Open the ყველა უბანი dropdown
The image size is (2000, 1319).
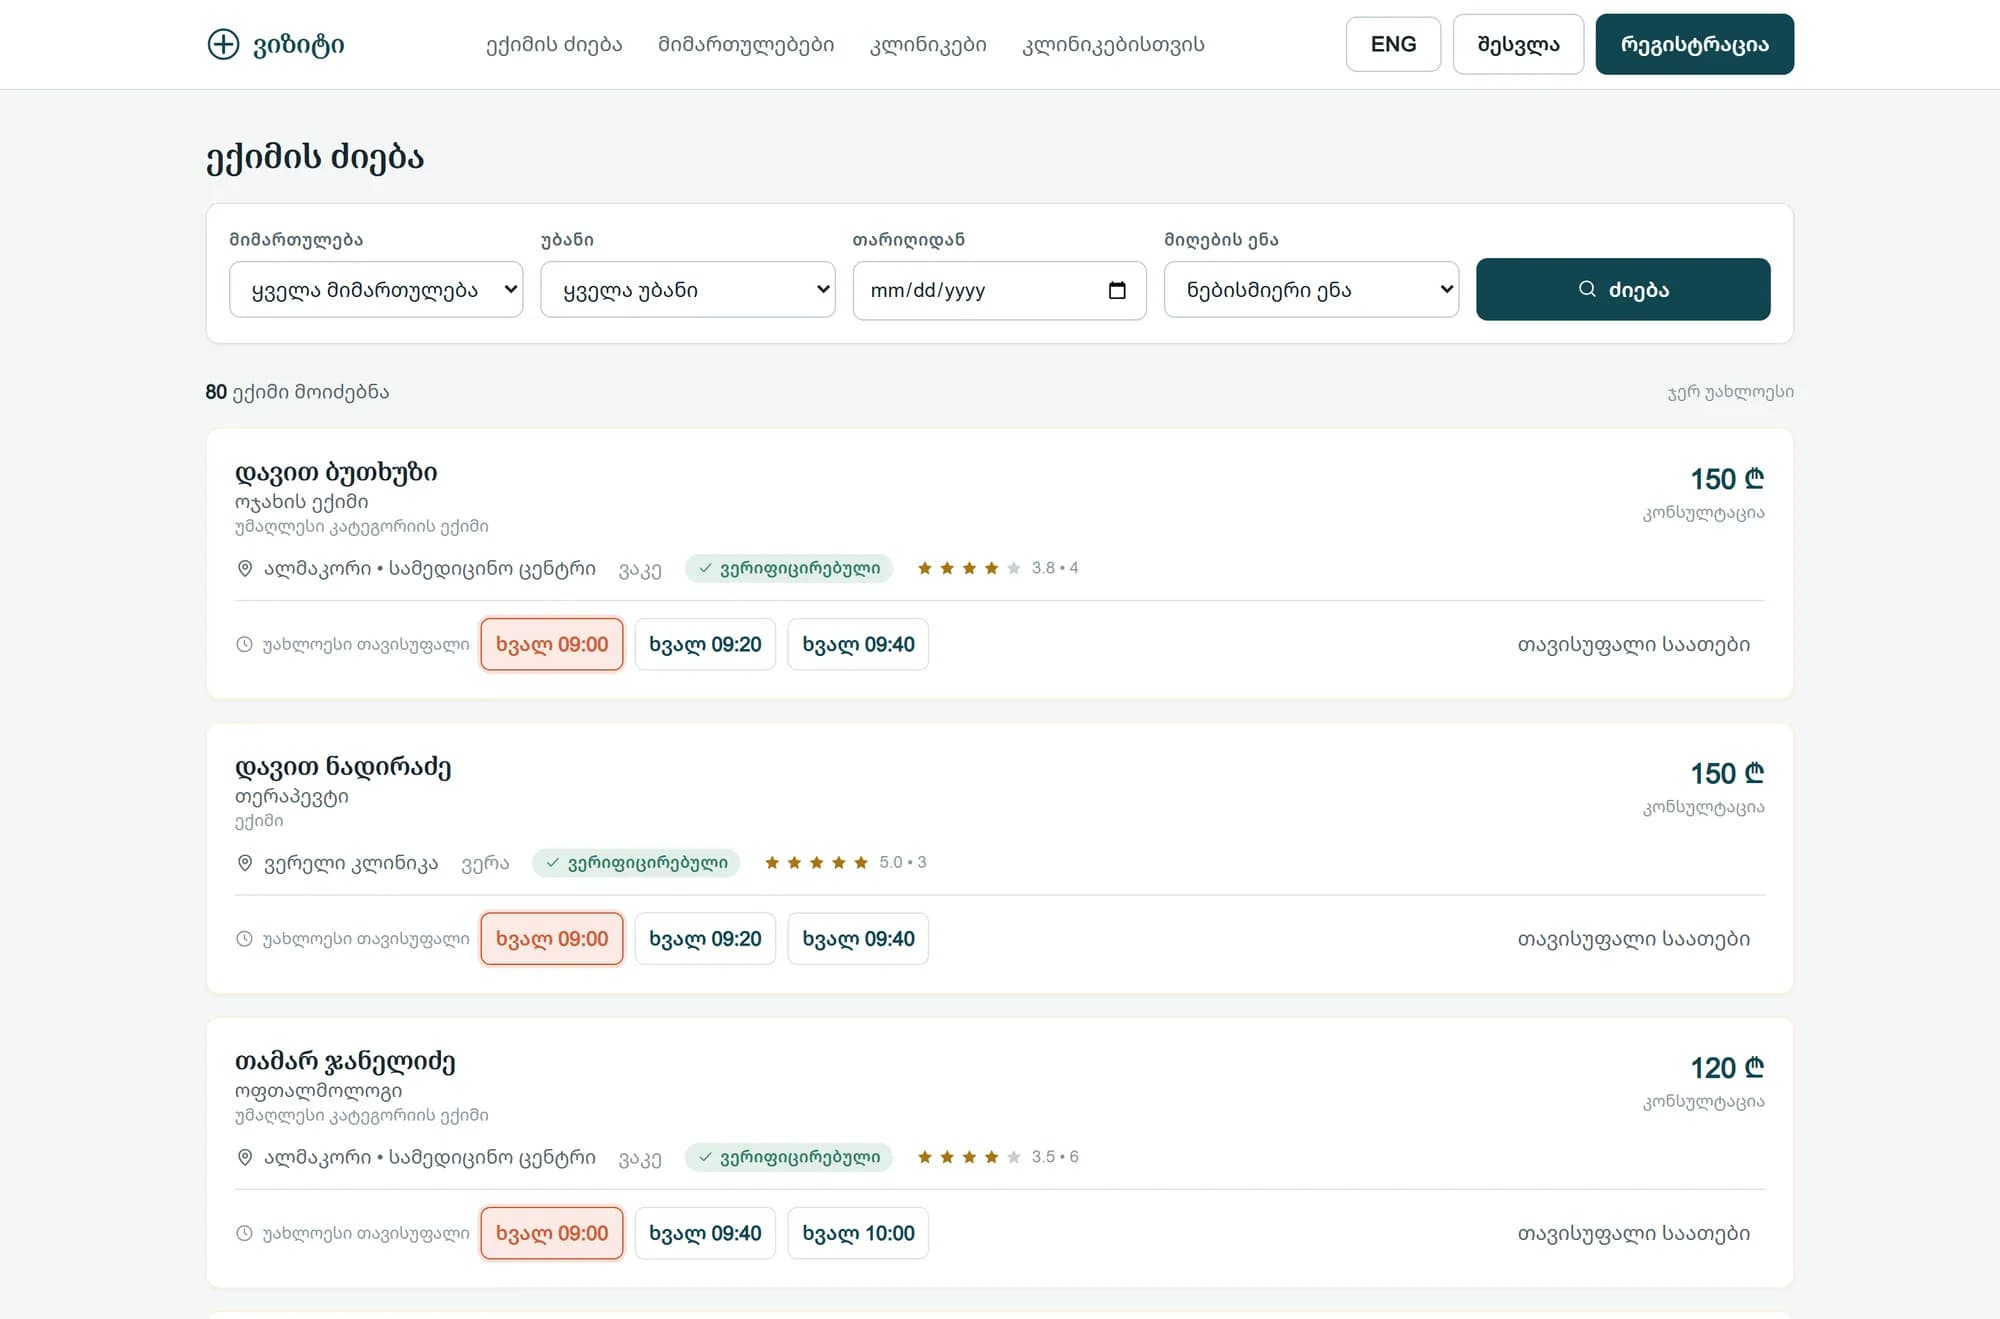(x=688, y=290)
